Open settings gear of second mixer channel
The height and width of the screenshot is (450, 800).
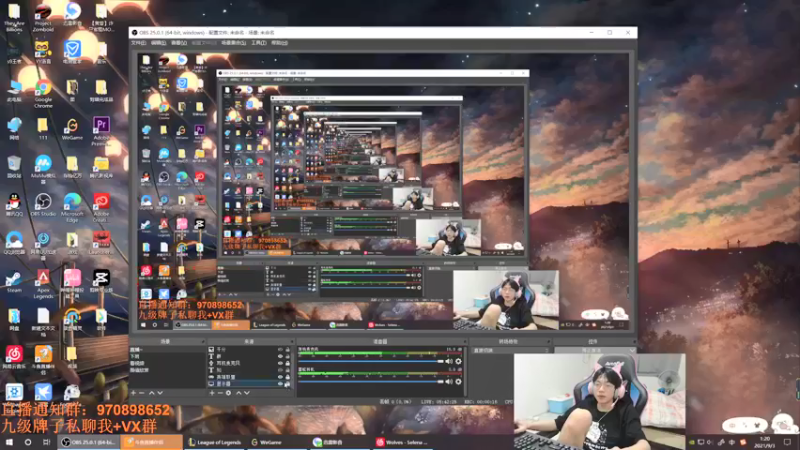click(x=459, y=381)
